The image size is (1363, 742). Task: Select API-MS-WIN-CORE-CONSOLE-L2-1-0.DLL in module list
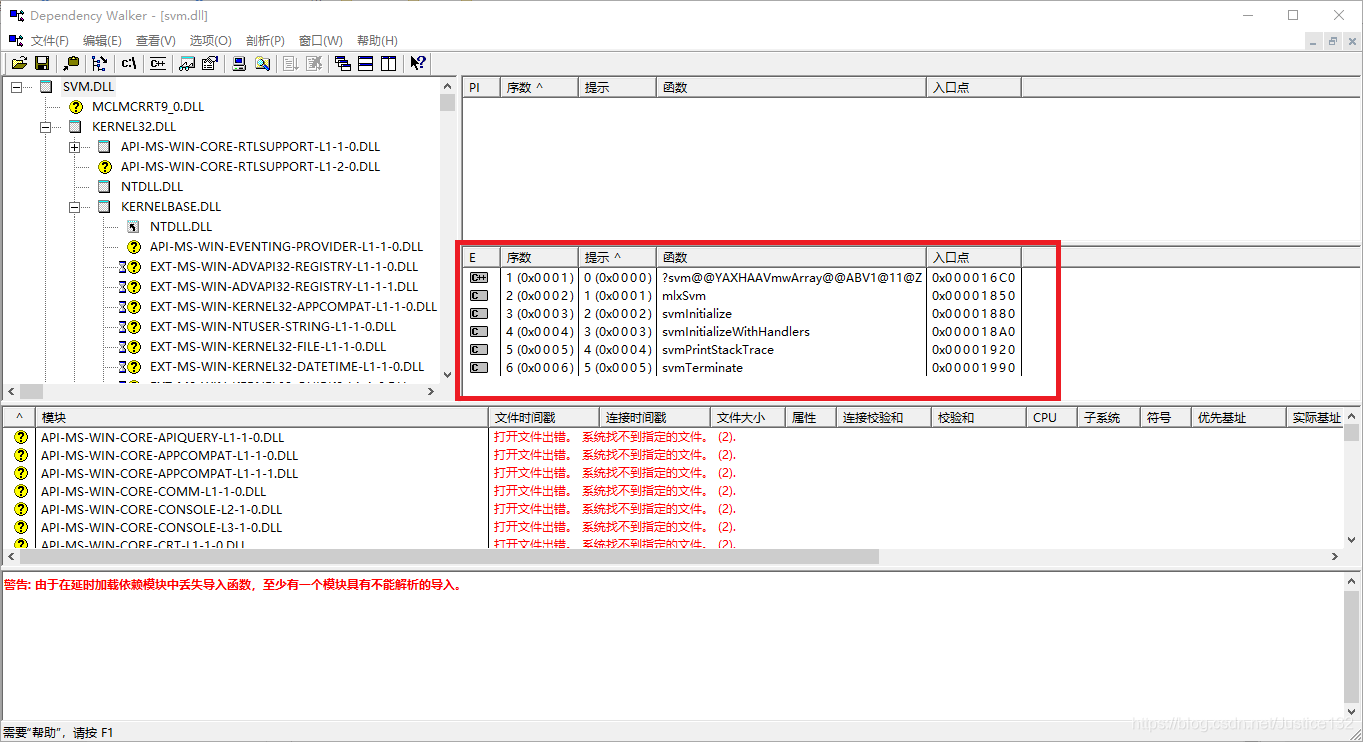point(161,509)
